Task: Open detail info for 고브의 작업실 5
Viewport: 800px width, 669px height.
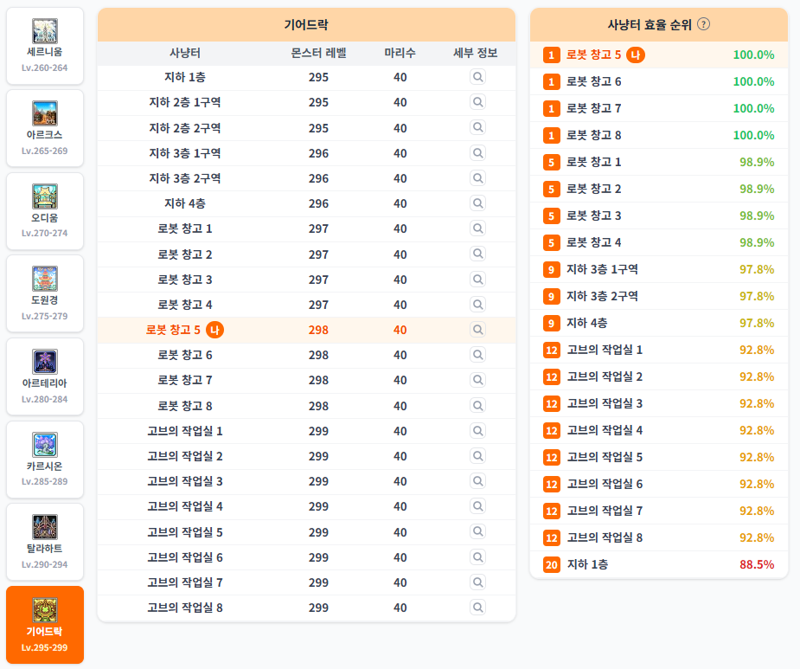Action: click(478, 532)
